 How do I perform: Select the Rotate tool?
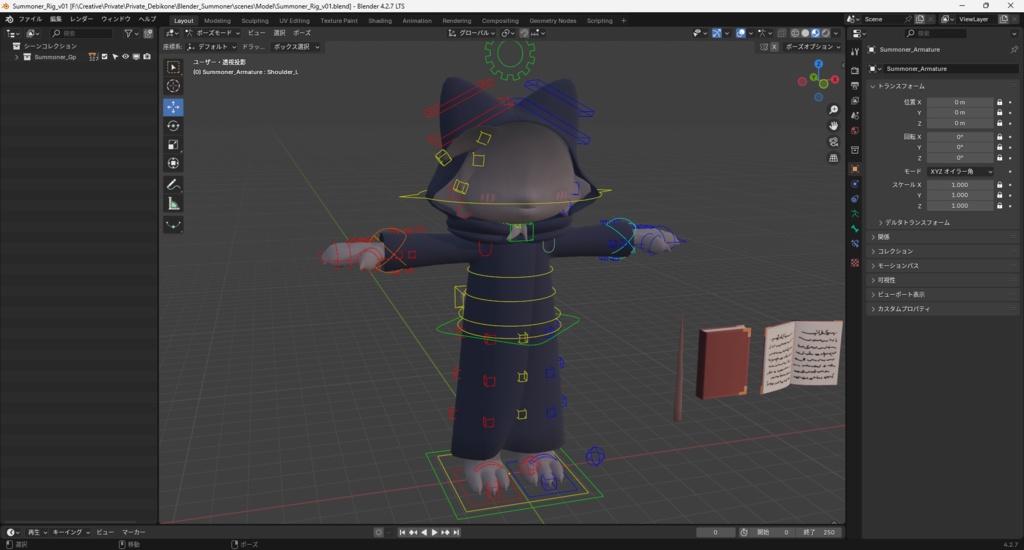tap(173, 126)
